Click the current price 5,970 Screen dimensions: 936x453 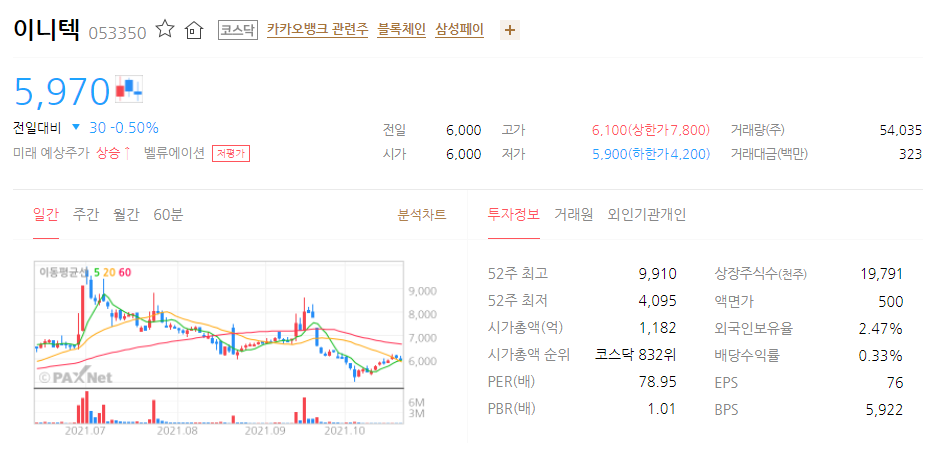(62, 91)
